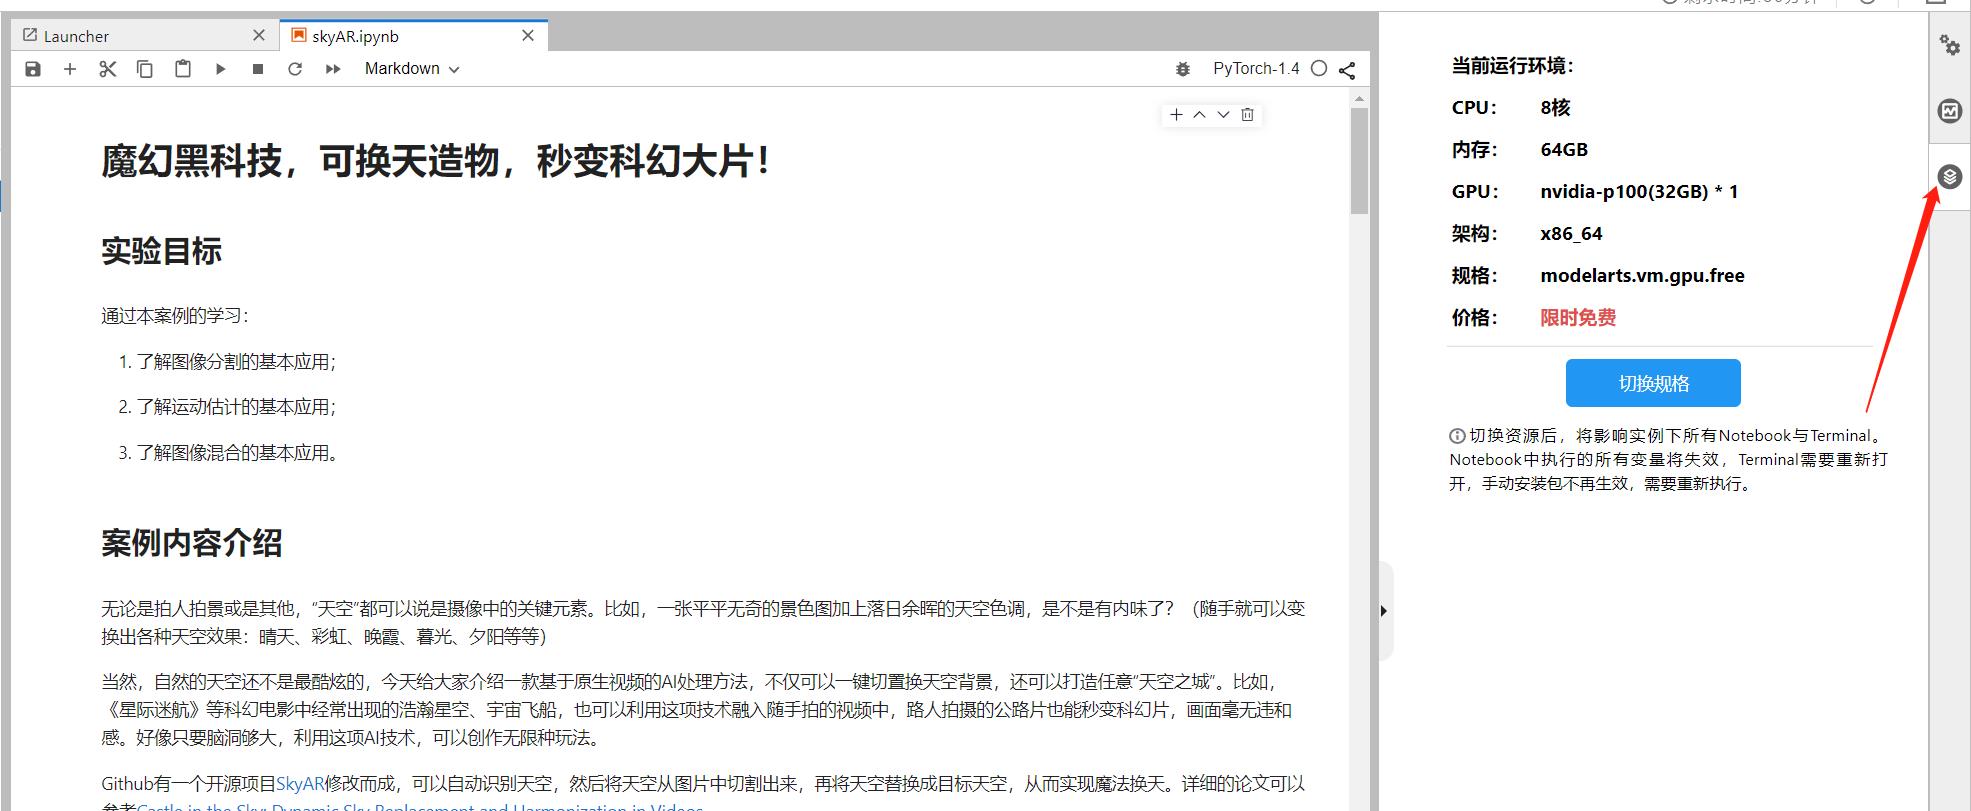Click the 了解图像混合的基本应用 list item
This screenshot has height=811, width=1971.
[237, 453]
